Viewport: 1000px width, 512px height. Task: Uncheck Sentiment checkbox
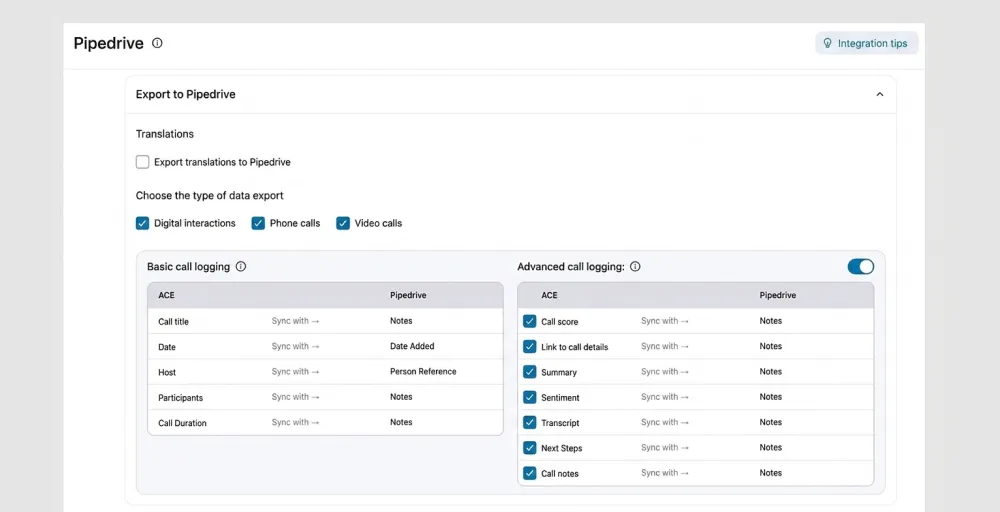[x=529, y=397]
